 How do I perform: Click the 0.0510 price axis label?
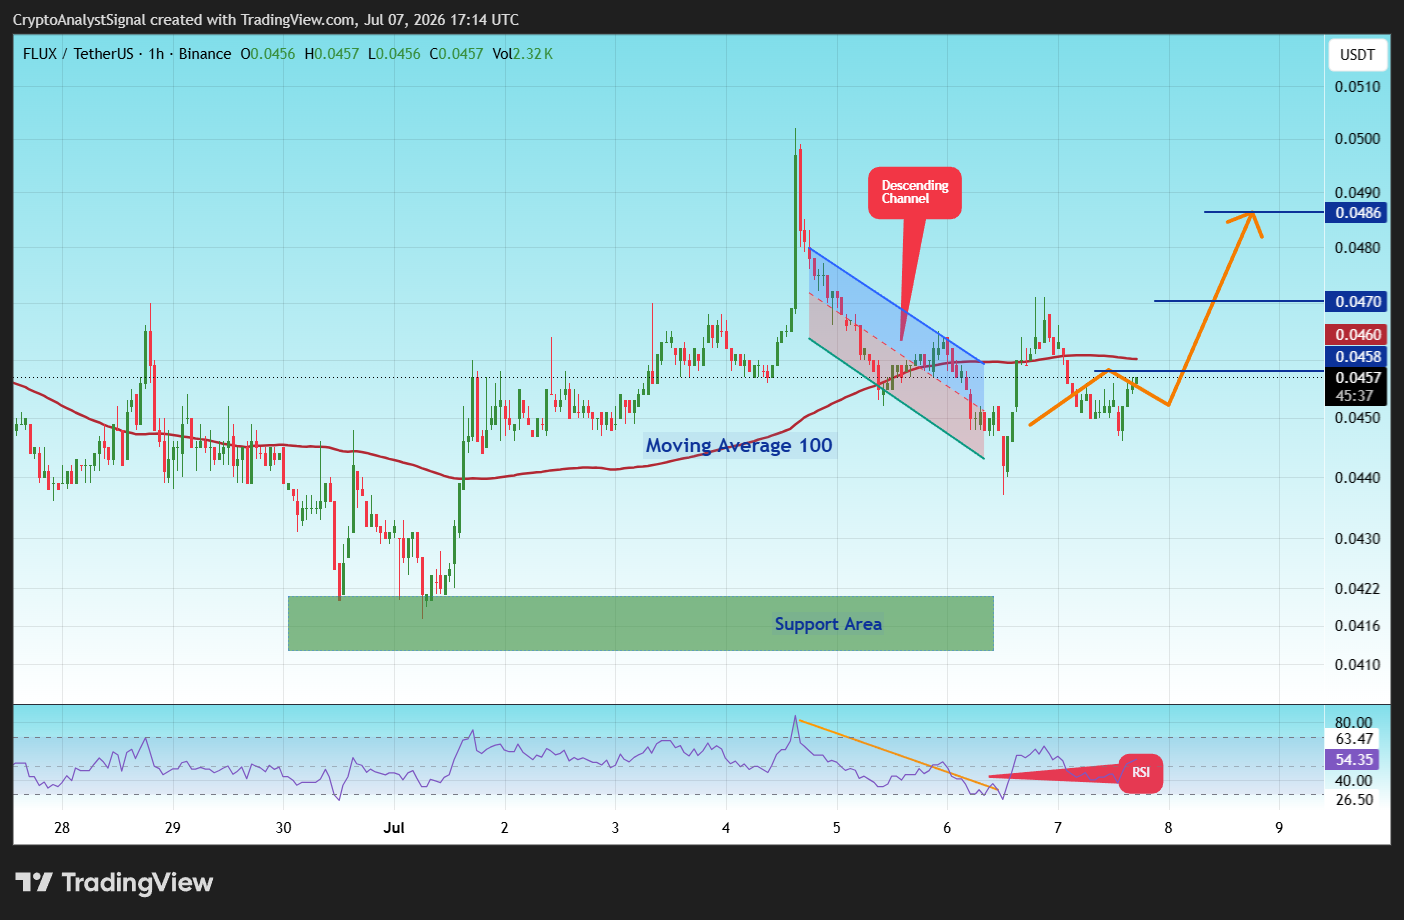click(x=1357, y=87)
